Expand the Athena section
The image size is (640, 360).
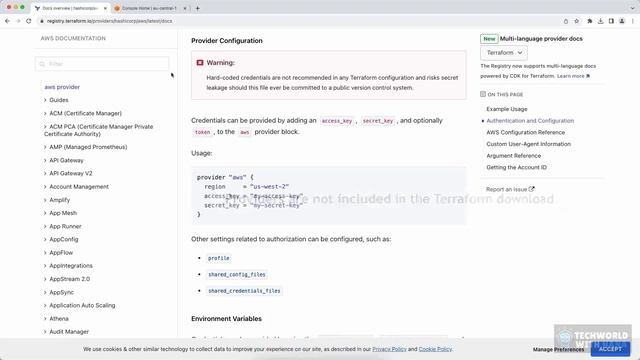pyautogui.click(x=56, y=319)
